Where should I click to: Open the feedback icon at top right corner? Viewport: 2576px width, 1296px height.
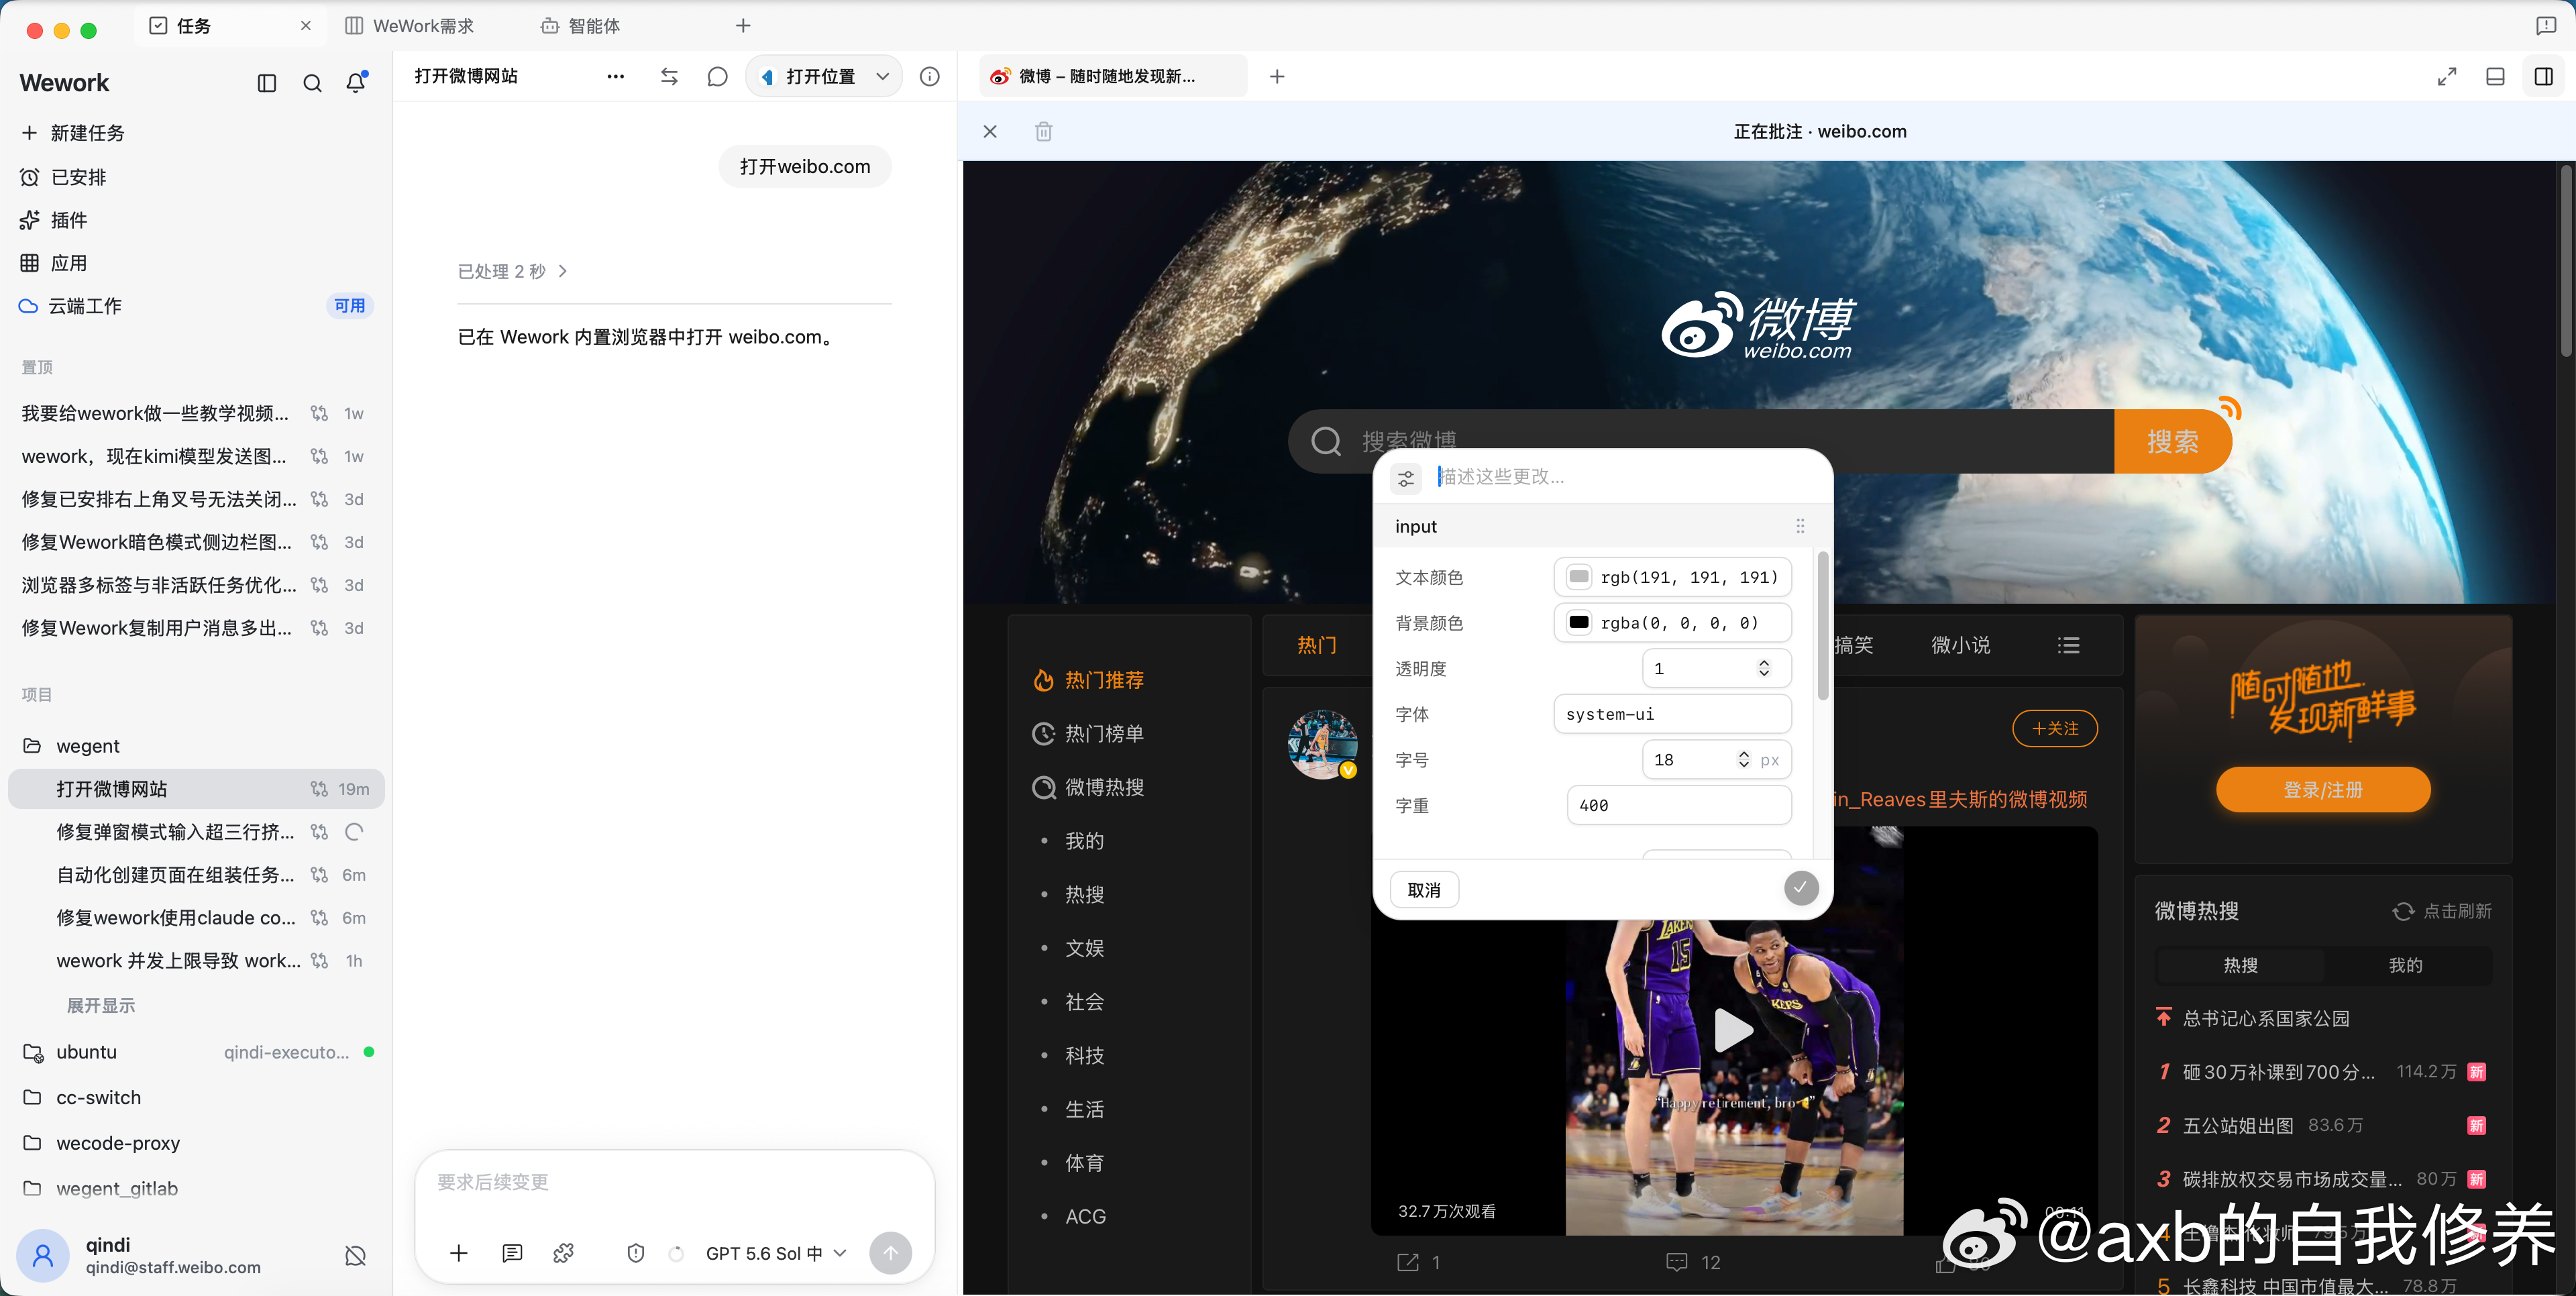click(x=2546, y=25)
